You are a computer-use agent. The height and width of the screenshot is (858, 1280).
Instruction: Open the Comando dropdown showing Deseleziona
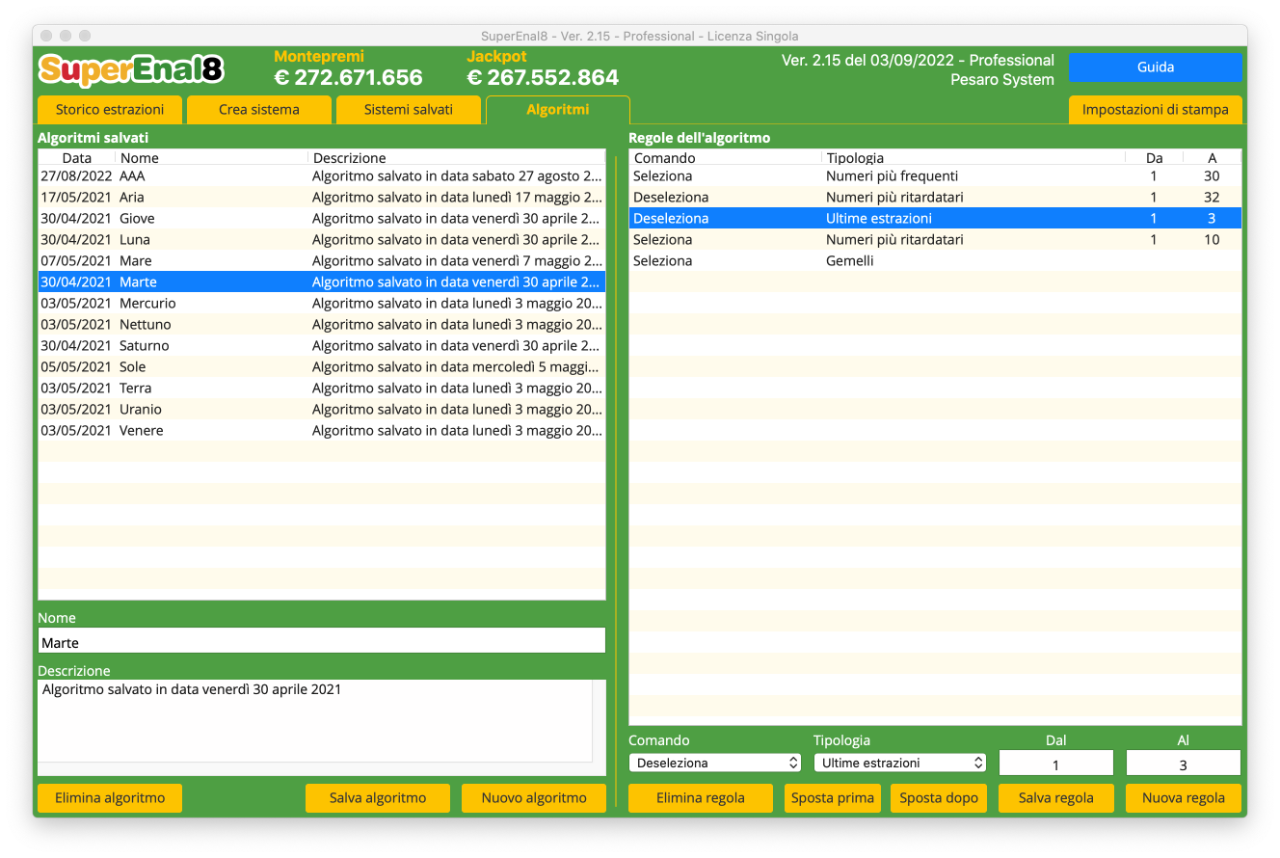point(715,763)
